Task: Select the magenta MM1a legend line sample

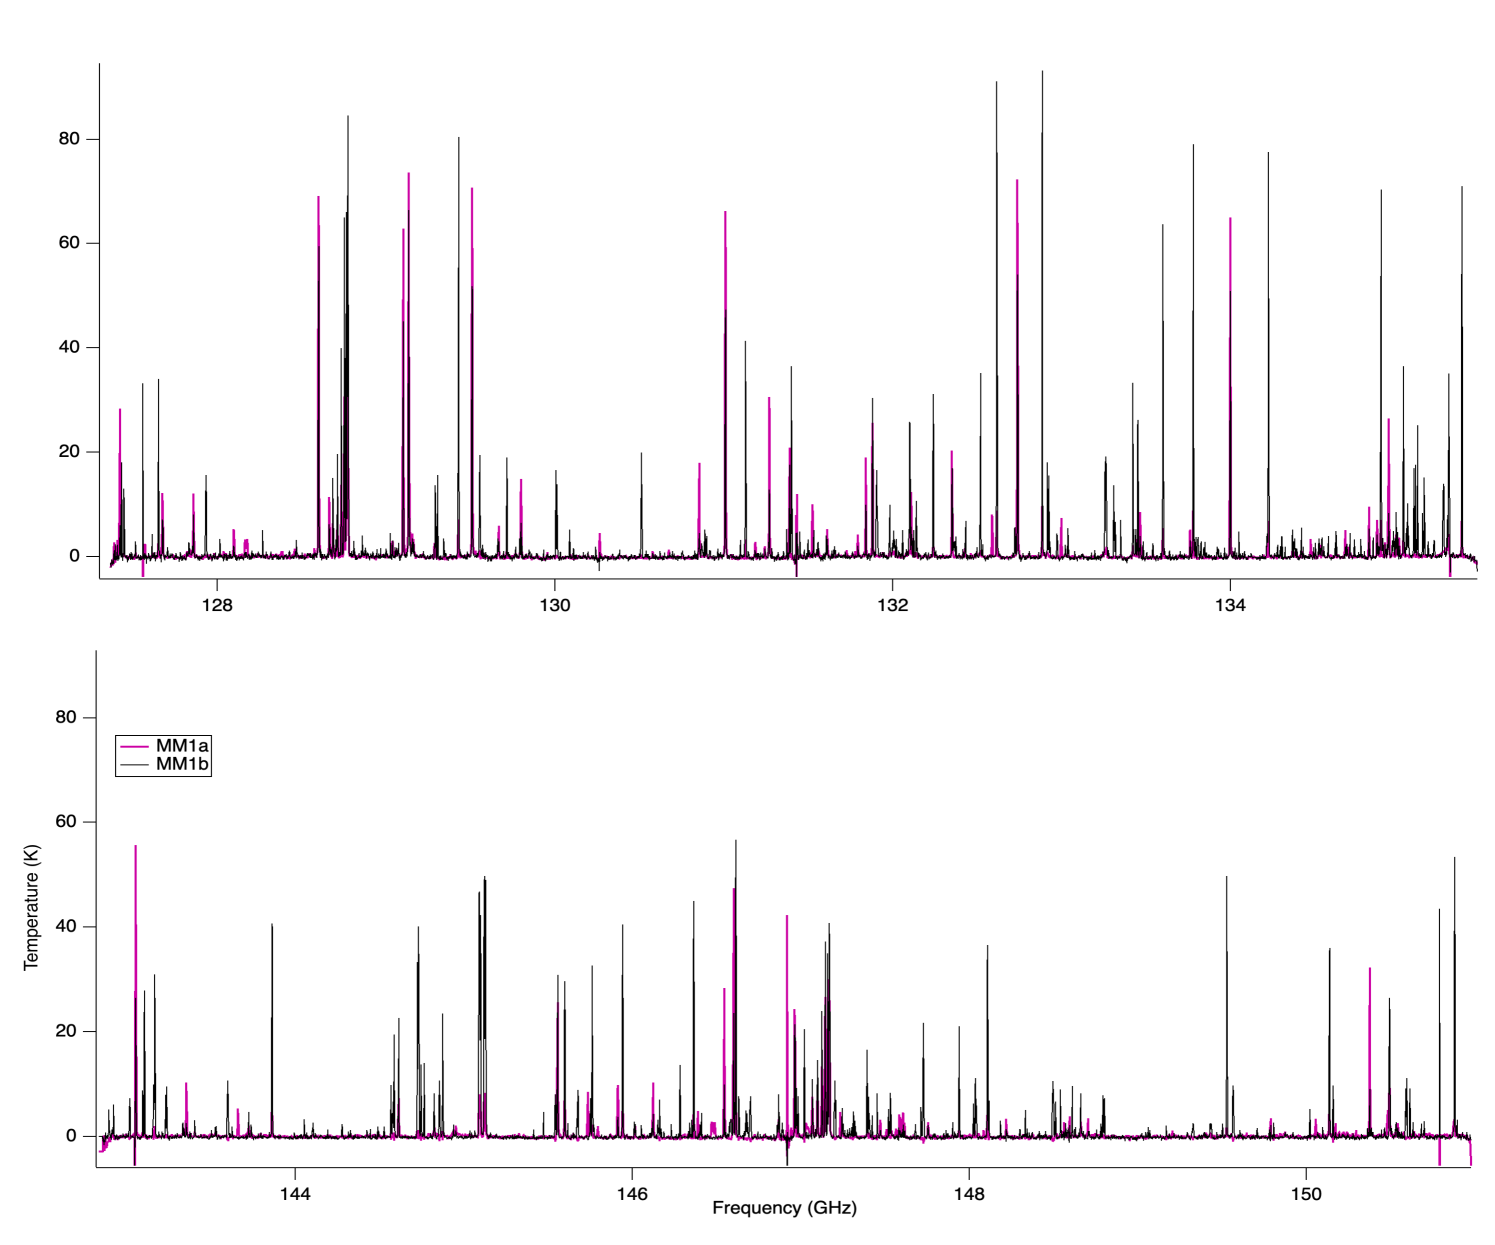Action: tap(134, 746)
